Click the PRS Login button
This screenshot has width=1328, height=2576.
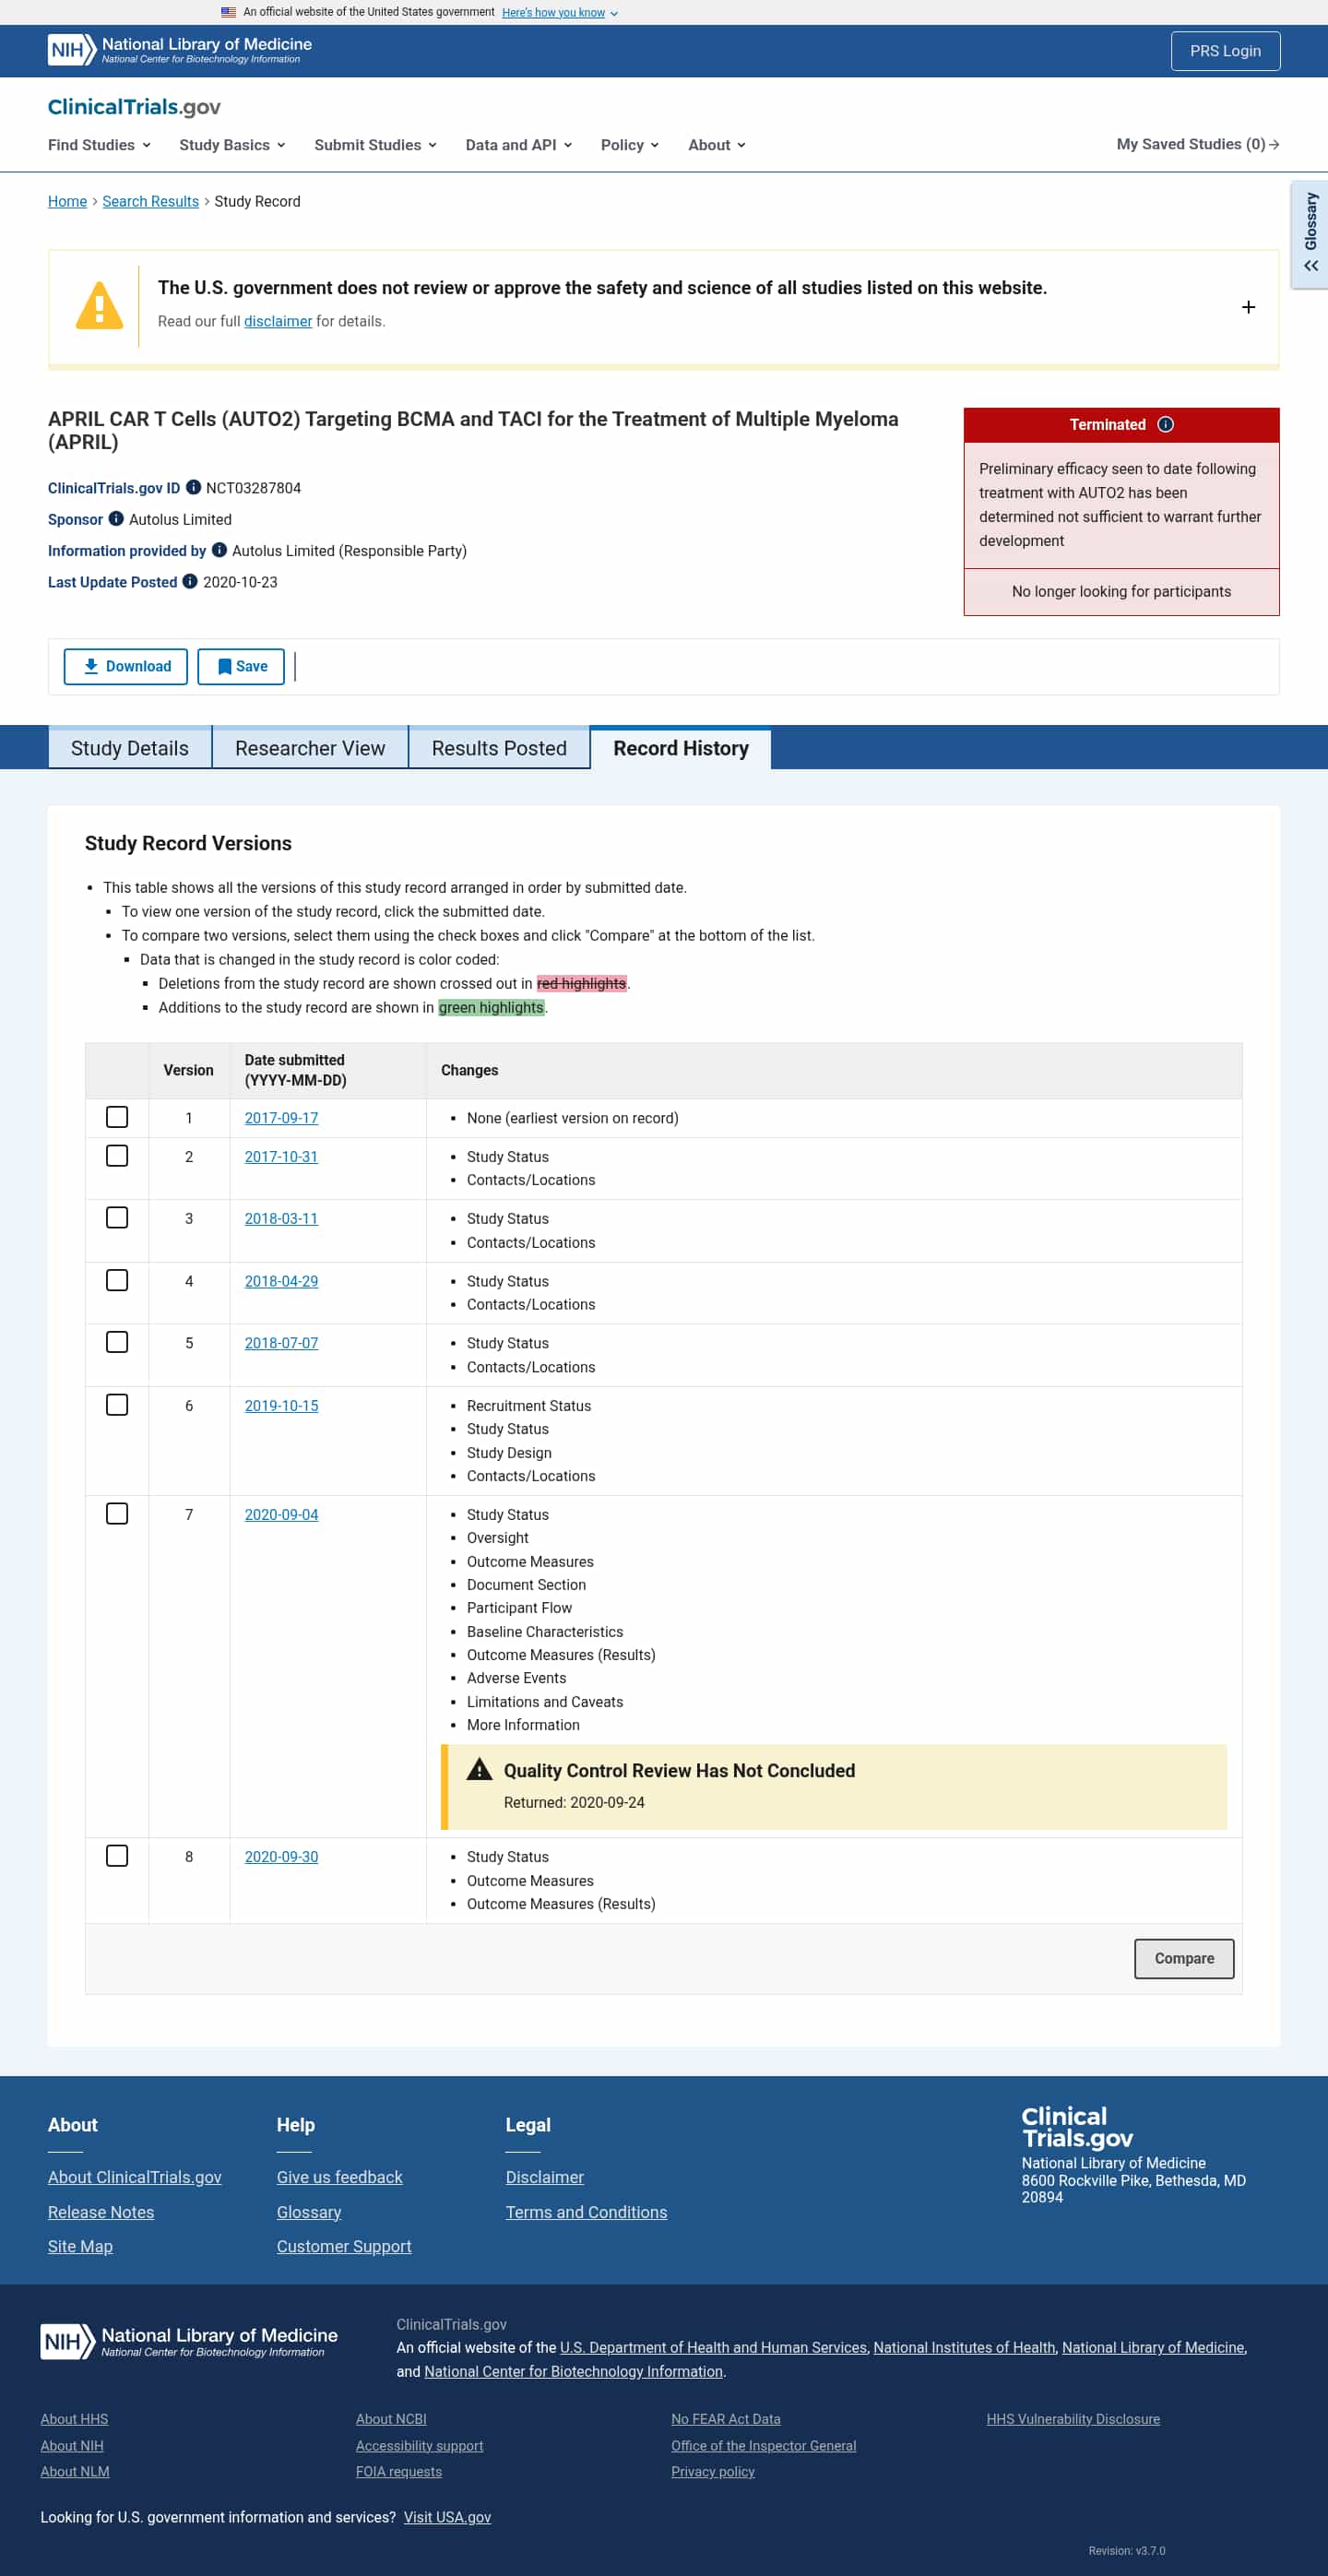click(x=1225, y=51)
